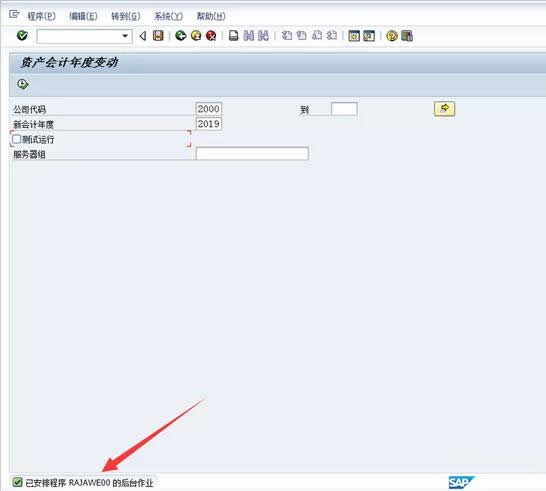Click the yellow Exit arrow icon

(x=196, y=36)
